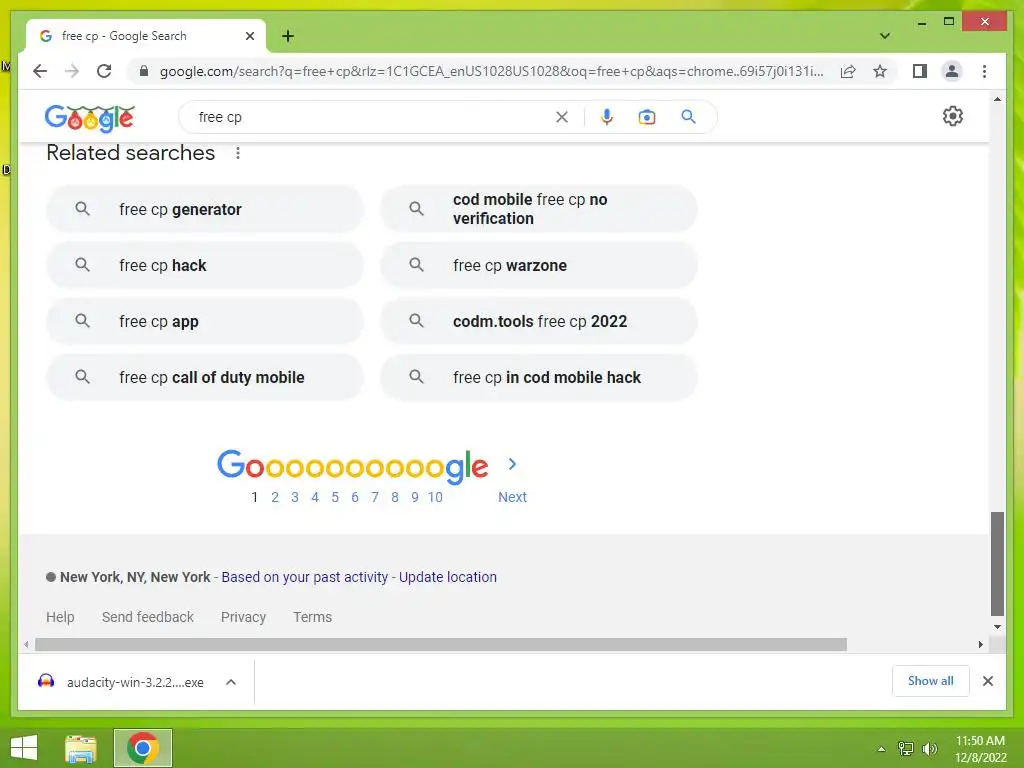Open Chrome profile avatar menu

click(x=952, y=71)
